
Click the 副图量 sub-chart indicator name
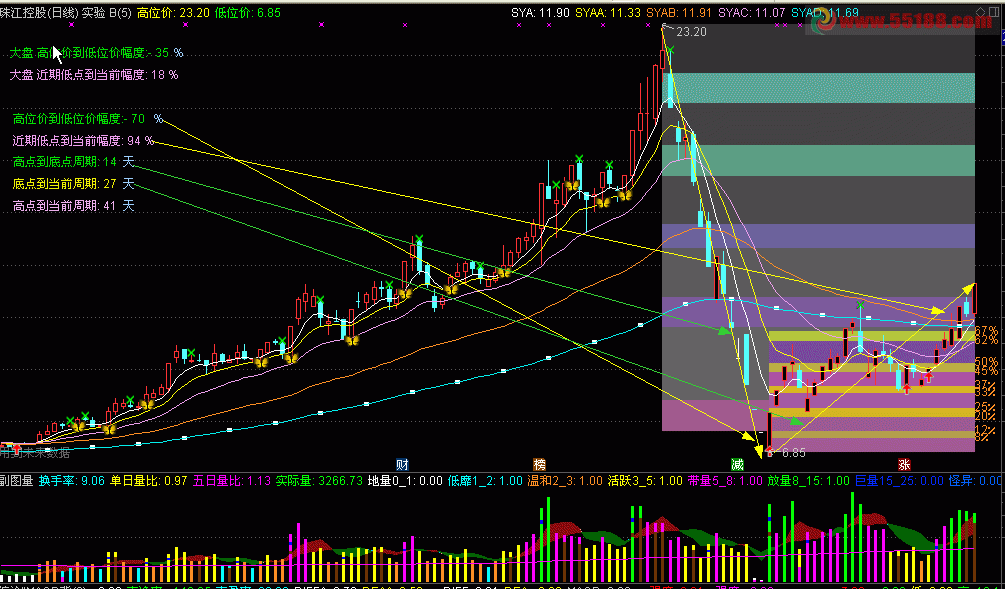point(17,481)
